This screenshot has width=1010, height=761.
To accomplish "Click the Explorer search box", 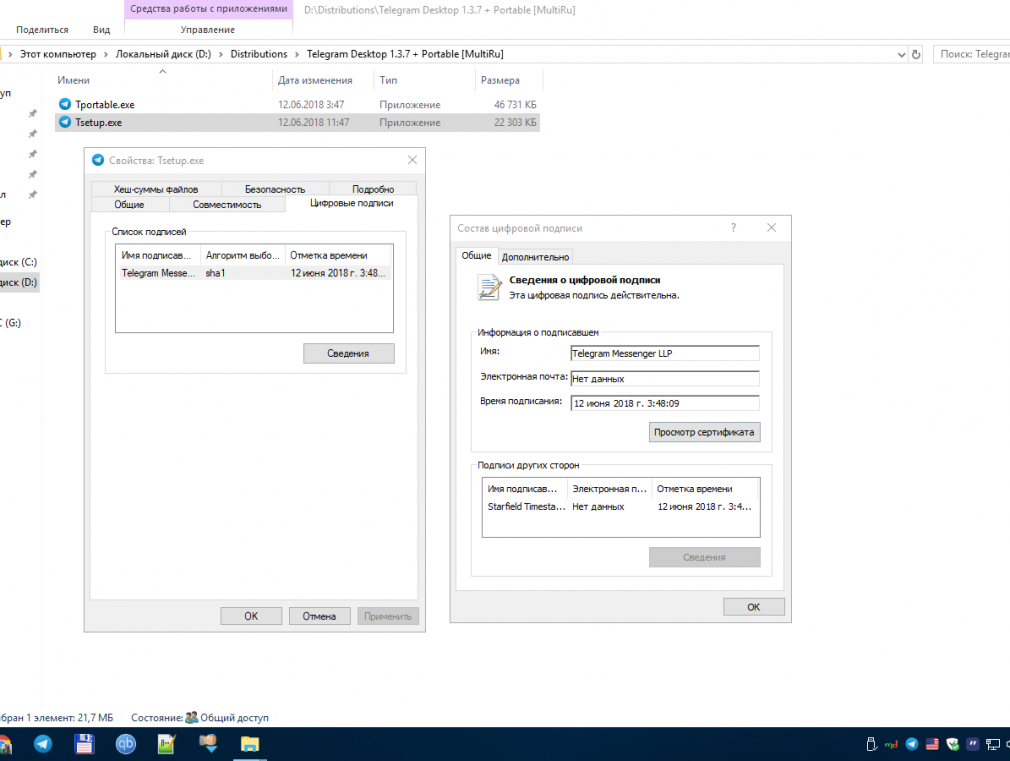I will pyautogui.click(x=971, y=54).
